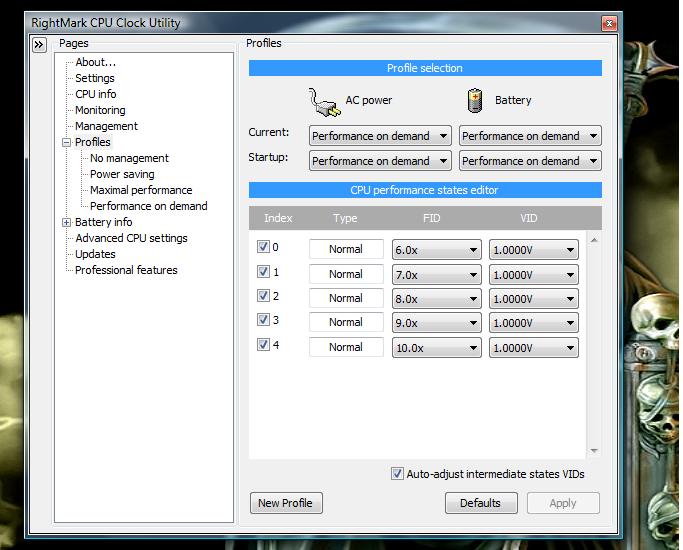The height and width of the screenshot is (550, 683).
Task: Click the CPU performance states editor header
Action: coord(425,190)
